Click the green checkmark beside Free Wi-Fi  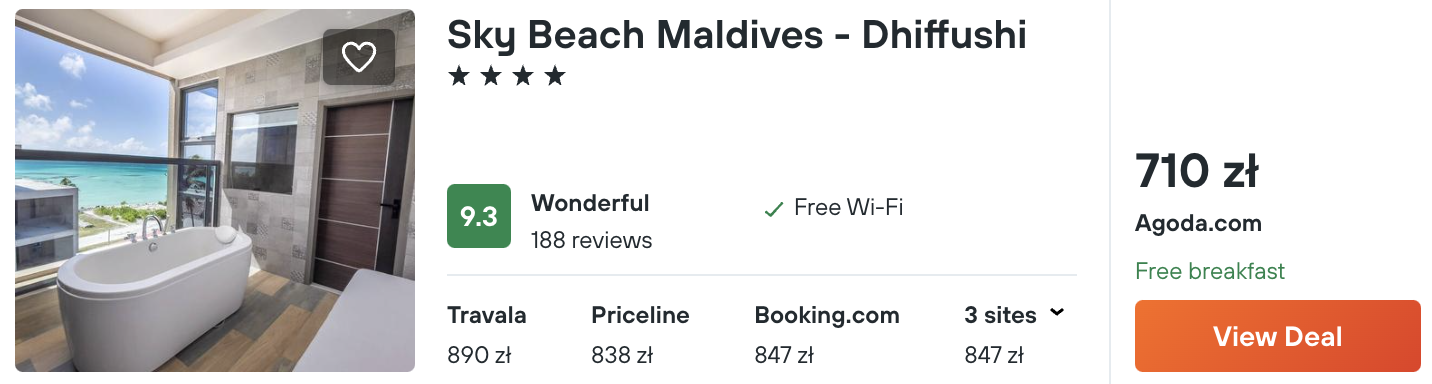pyautogui.click(x=773, y=209)
